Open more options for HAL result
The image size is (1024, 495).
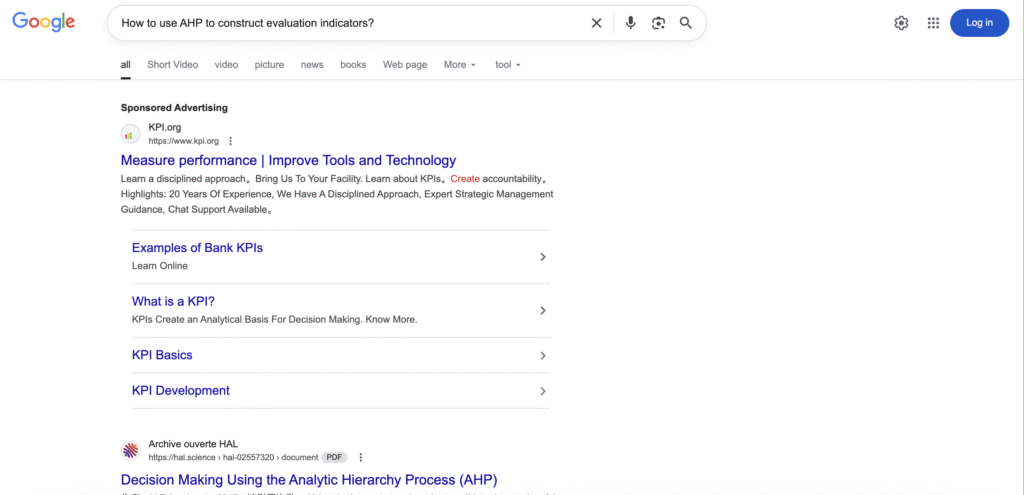pyautogui.click(x=361, y=457)
